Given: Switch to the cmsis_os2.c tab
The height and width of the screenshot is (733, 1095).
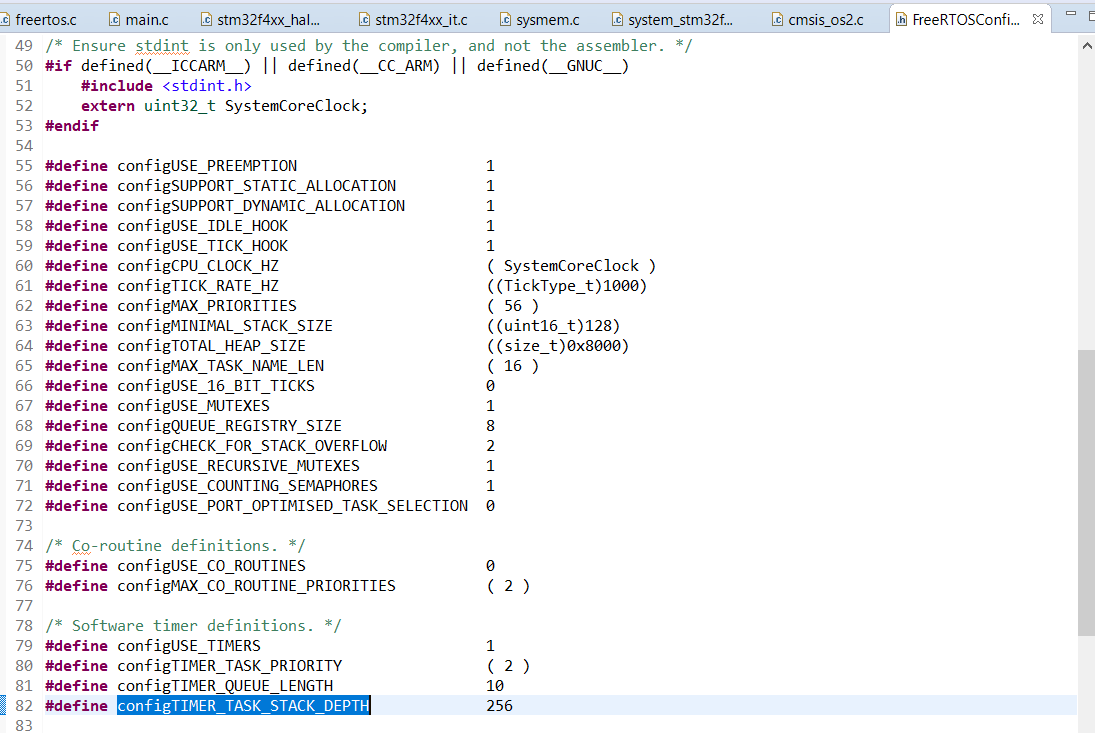Looking at the screenshot, I should 817,20.
